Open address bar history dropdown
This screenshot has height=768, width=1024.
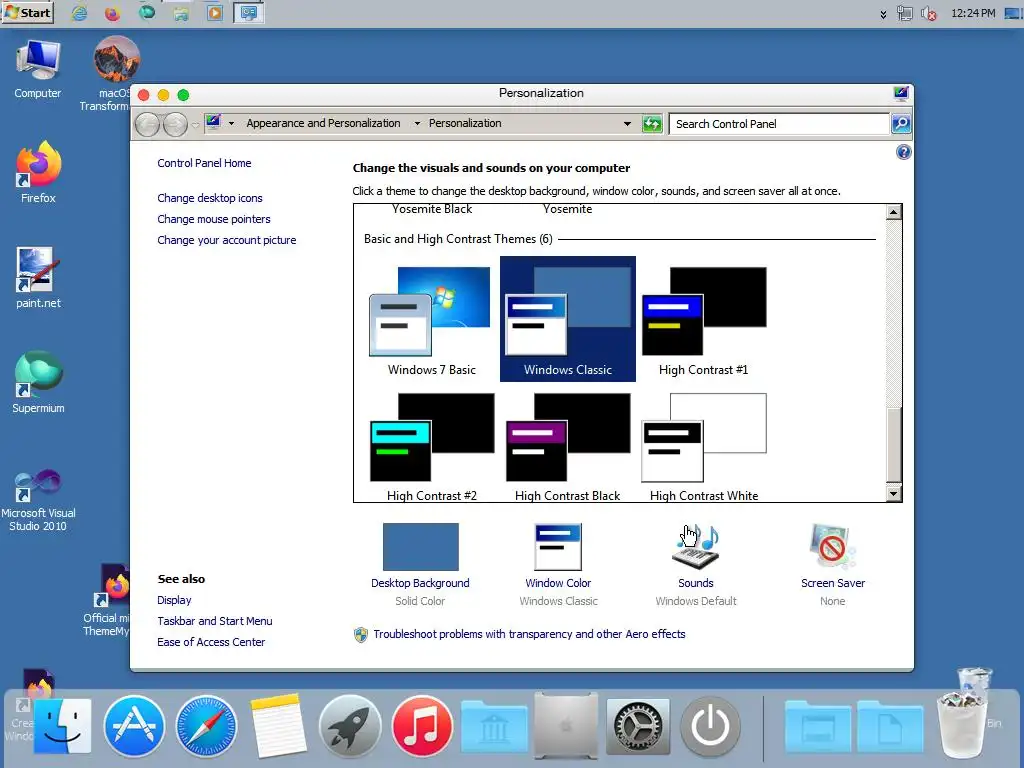[627, 123]
